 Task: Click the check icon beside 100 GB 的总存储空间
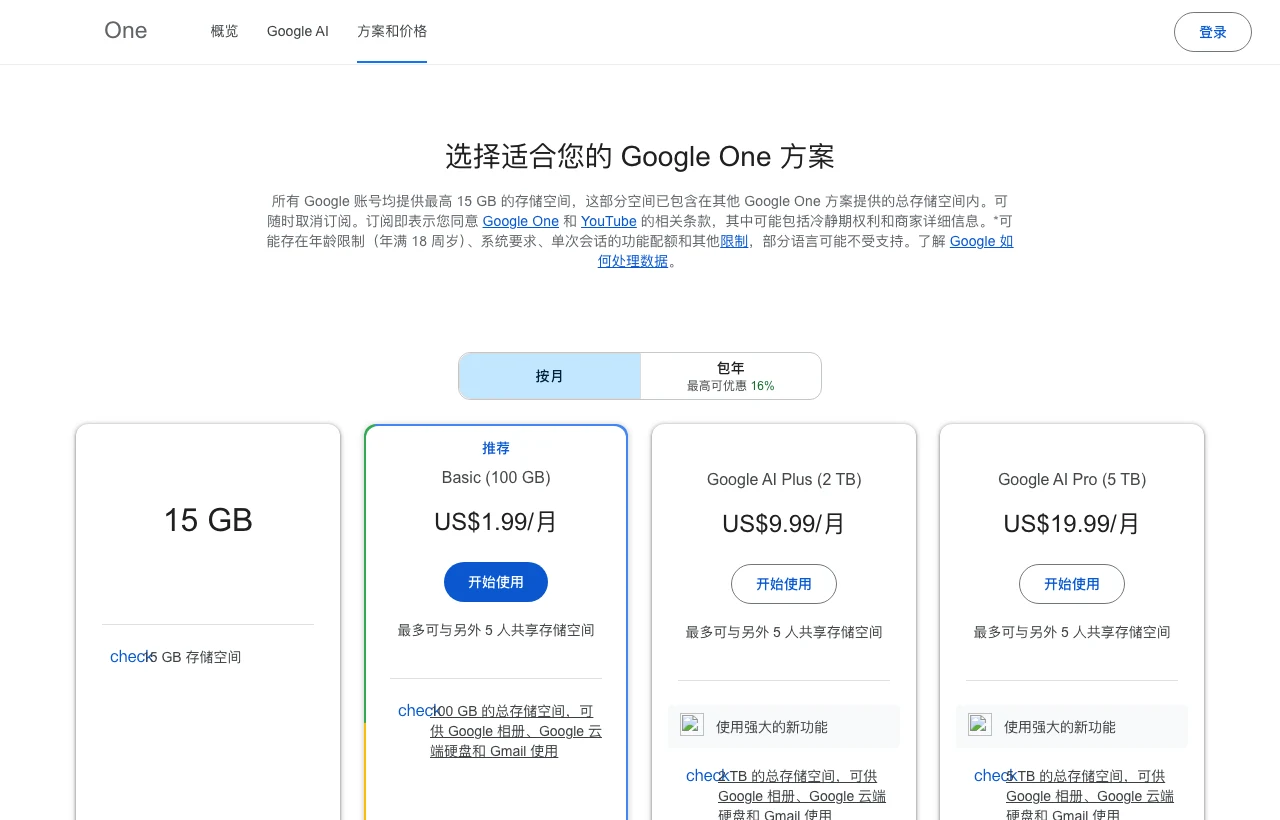coord(418,710)
